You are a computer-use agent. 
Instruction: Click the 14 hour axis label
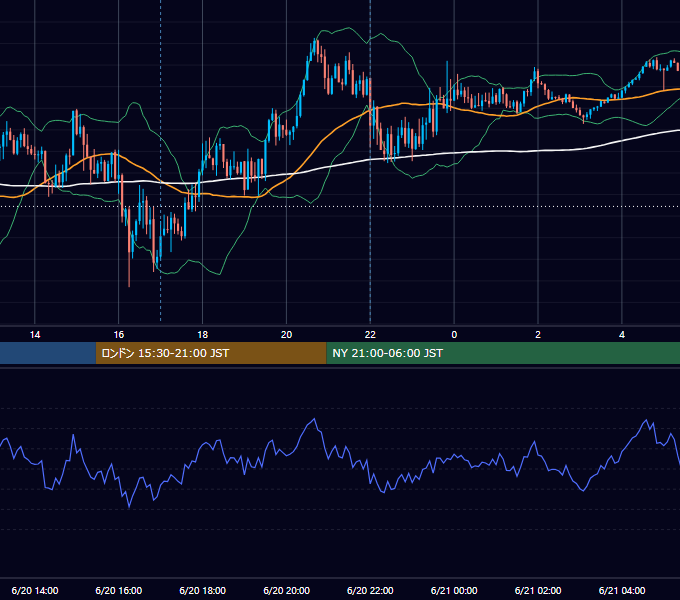tap(35, 335)
